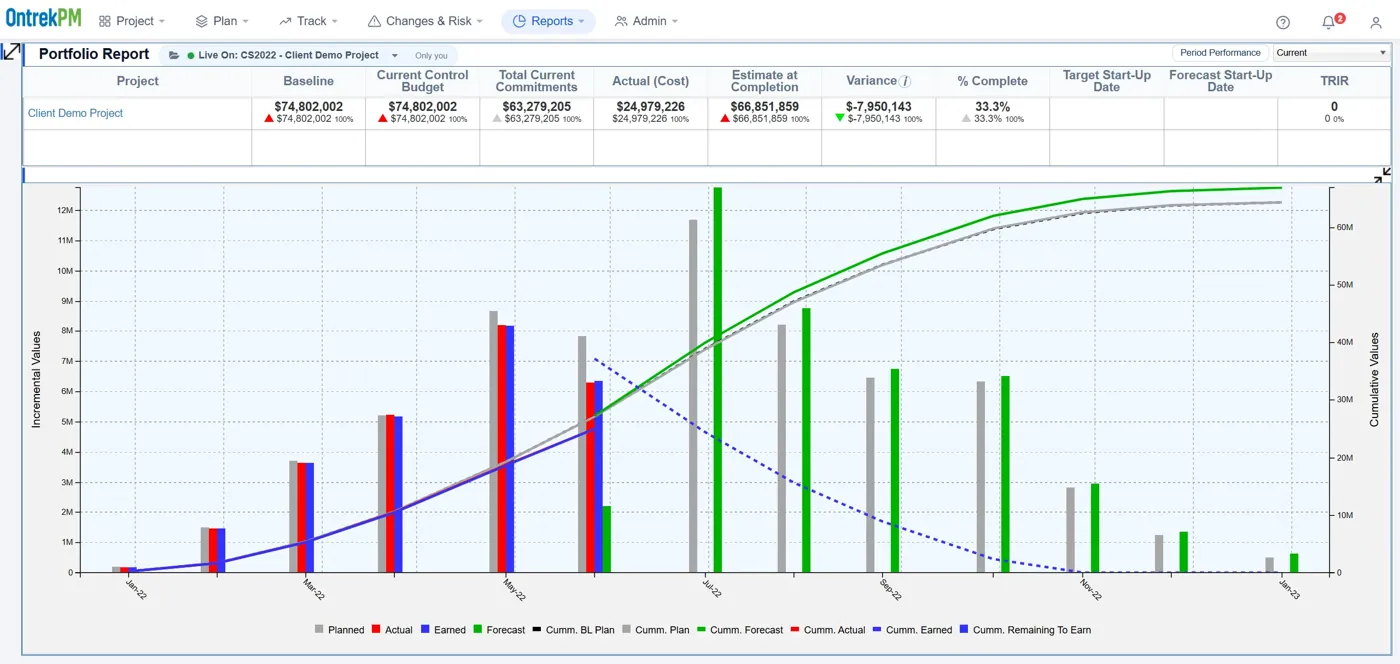This screenshot has height=664, width=1400.
Task: Click the TRIR column header
Action: [x=1334, y=81]
